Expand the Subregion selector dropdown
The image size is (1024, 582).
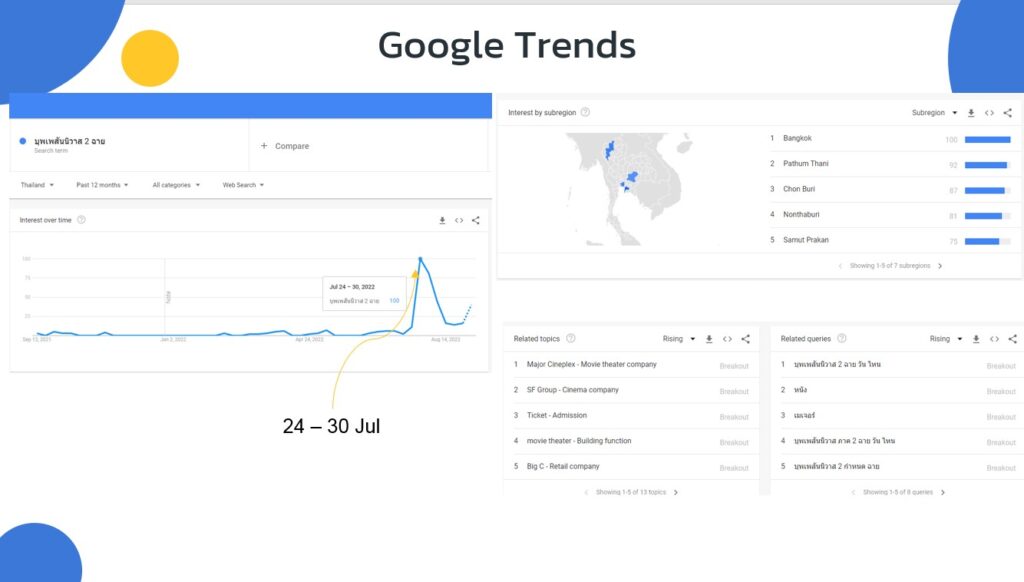(x=940, y=113)
